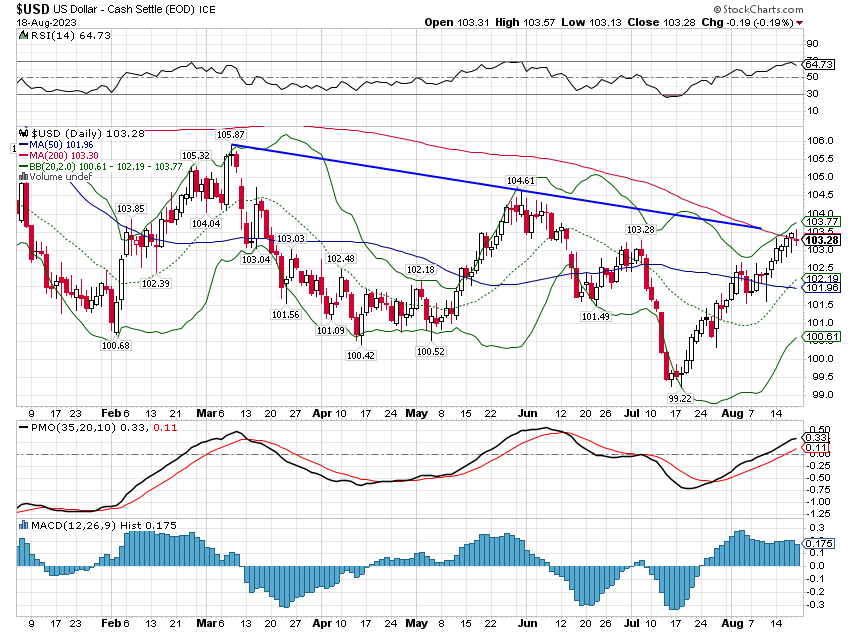Click the 'Volume undef' legend text
The height and width of the screenshot is (633, 850).
(61, 177)
